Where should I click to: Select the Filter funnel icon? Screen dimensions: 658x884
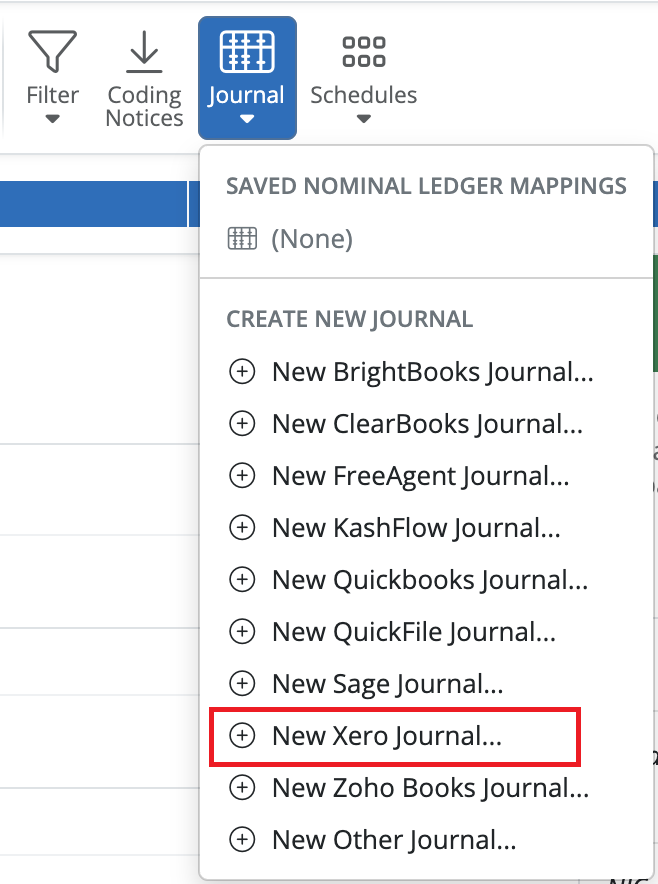52,50
